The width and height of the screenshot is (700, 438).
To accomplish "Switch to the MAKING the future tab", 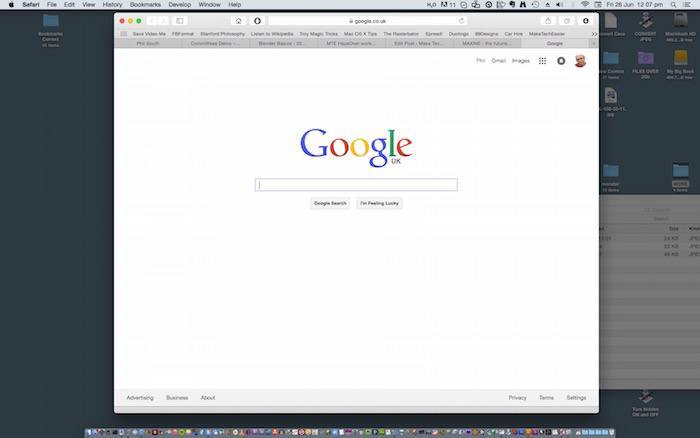I will [487, 44].
